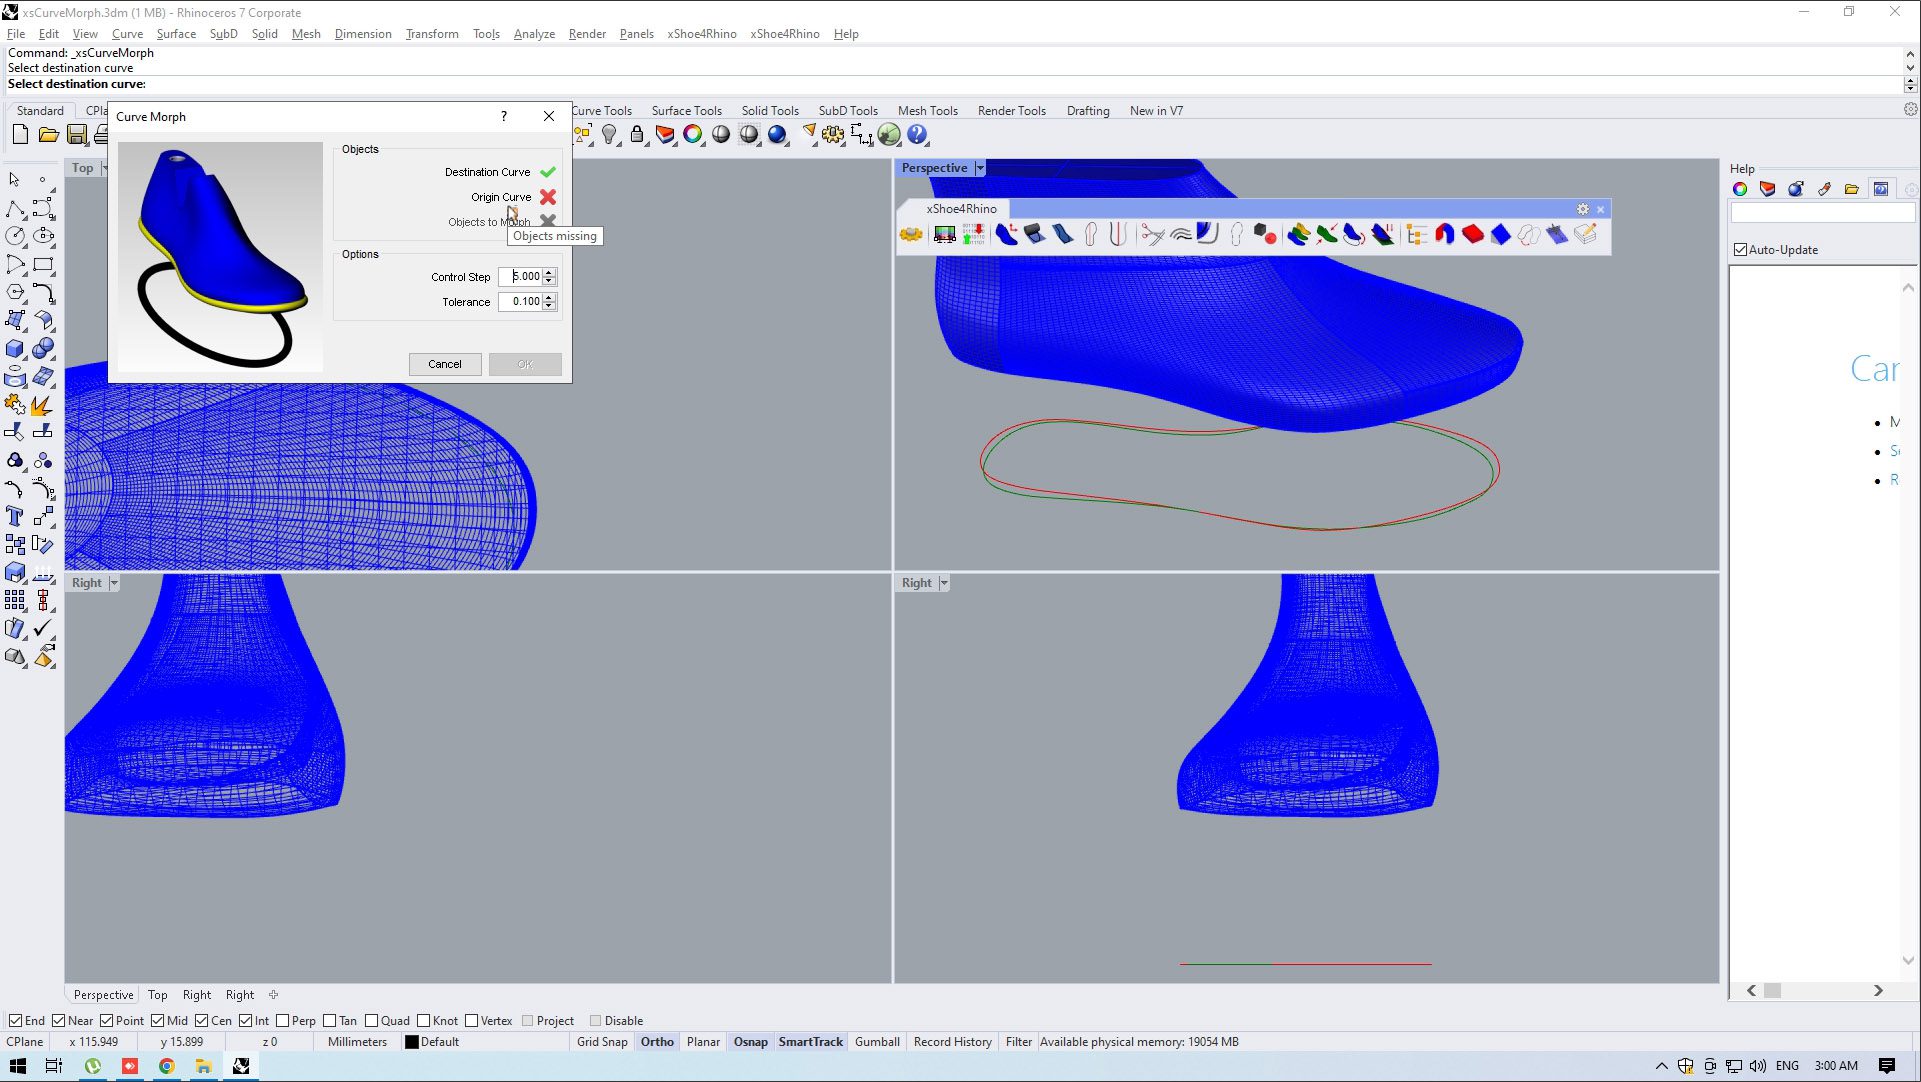Open the Perspective viewport dropdown arrow
1921x1082 pixels.
coord(980,168)
